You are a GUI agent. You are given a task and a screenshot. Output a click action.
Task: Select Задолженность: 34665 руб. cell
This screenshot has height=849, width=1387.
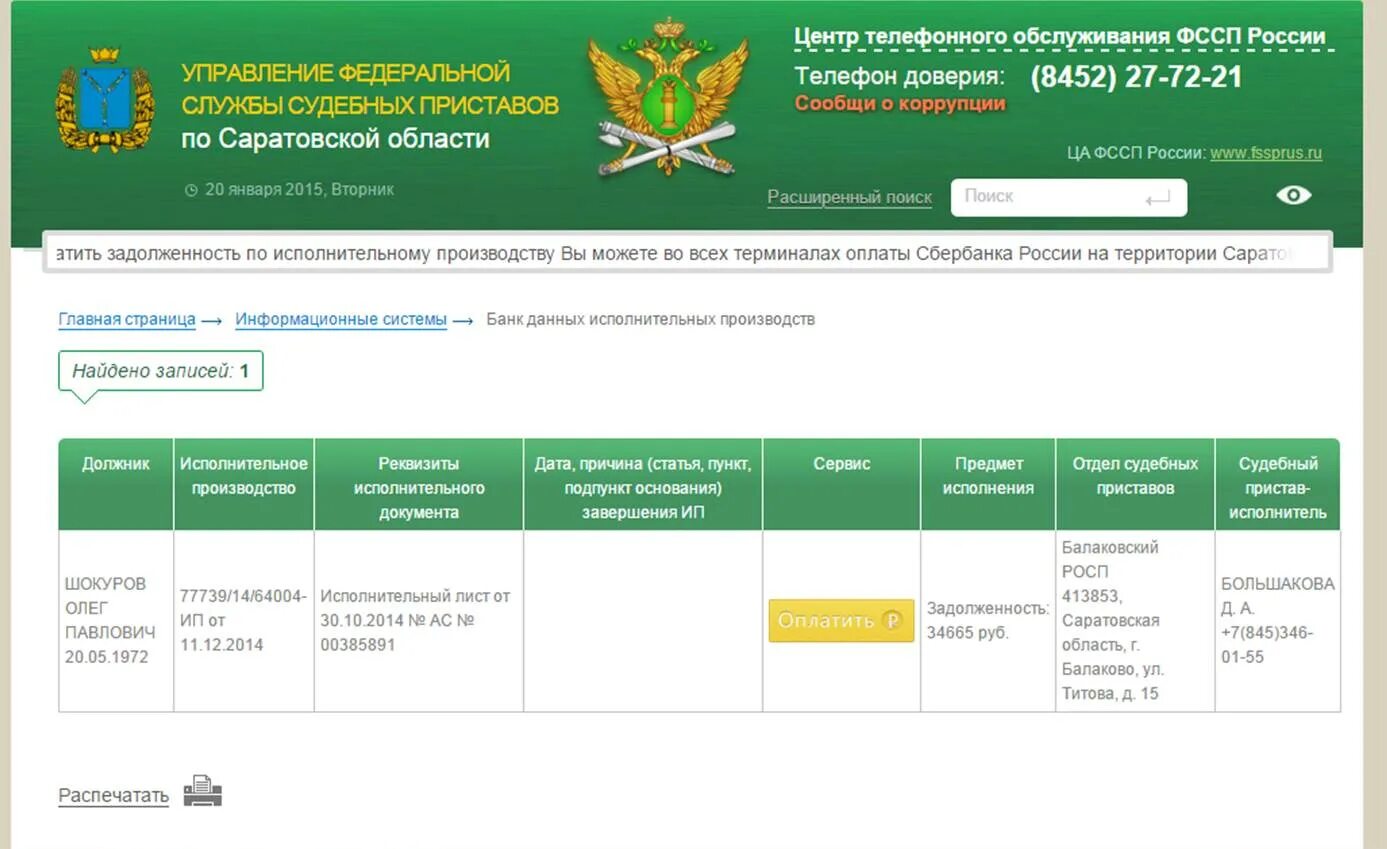tap(988, 621)
